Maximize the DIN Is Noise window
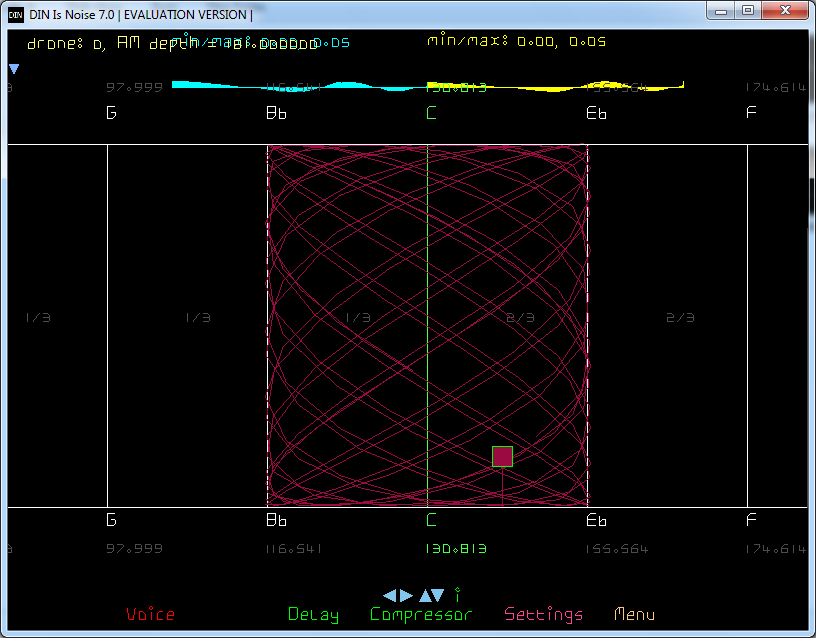The image size is (816, 638). click(x=748, y=10)
